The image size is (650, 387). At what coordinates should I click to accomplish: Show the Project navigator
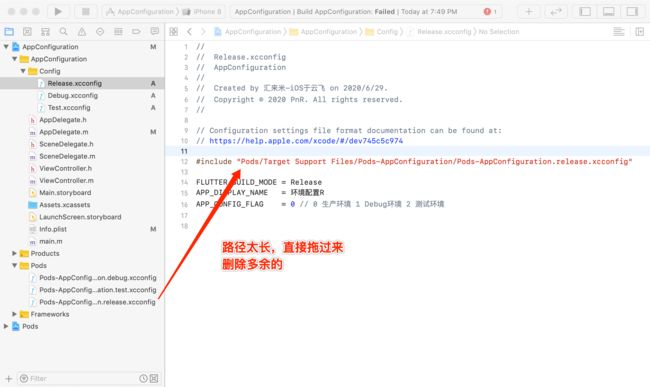pyautogui.click(x=9, y=31)
